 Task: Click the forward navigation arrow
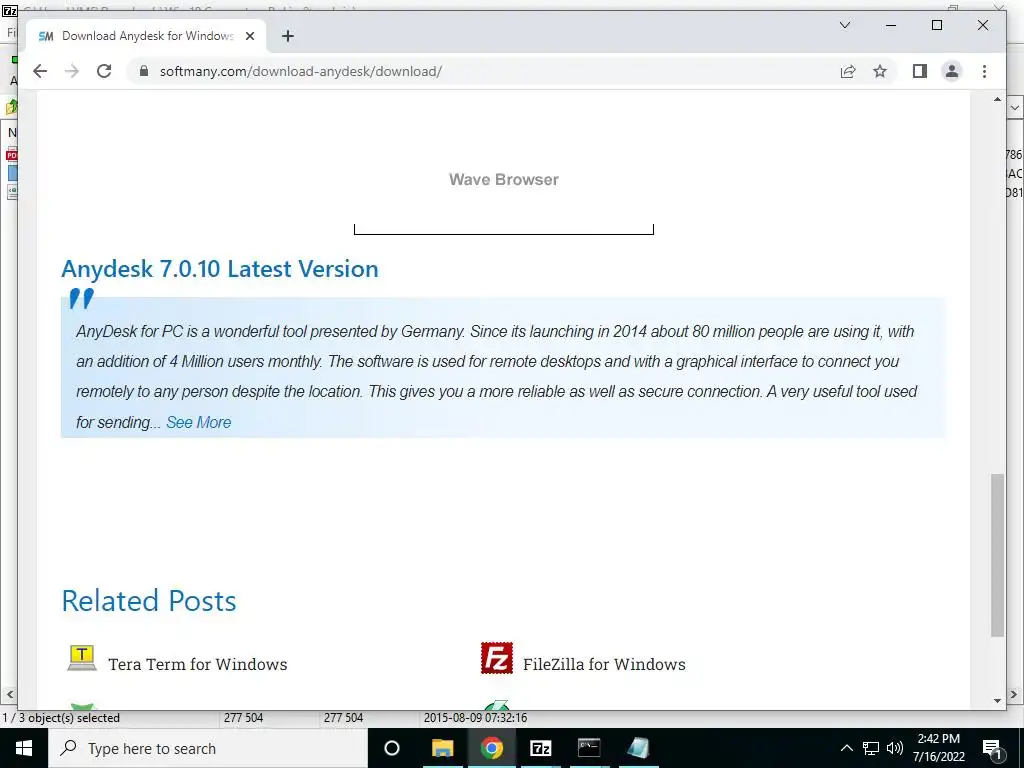[72, 71]
